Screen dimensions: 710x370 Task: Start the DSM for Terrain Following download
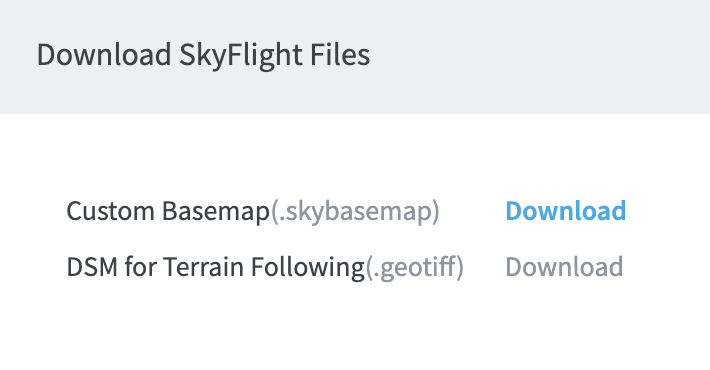[x=564, y=266]
